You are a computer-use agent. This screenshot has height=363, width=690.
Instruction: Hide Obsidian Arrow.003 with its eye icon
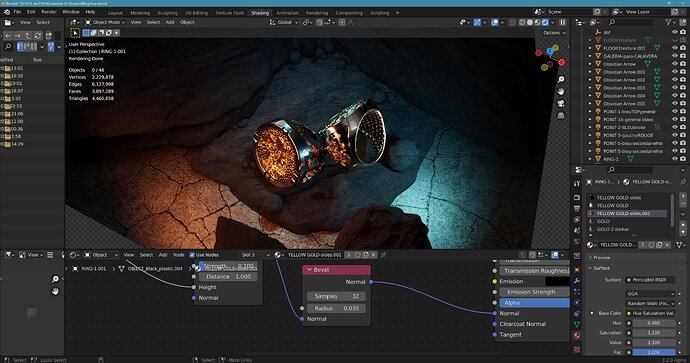tap(675, 88)
